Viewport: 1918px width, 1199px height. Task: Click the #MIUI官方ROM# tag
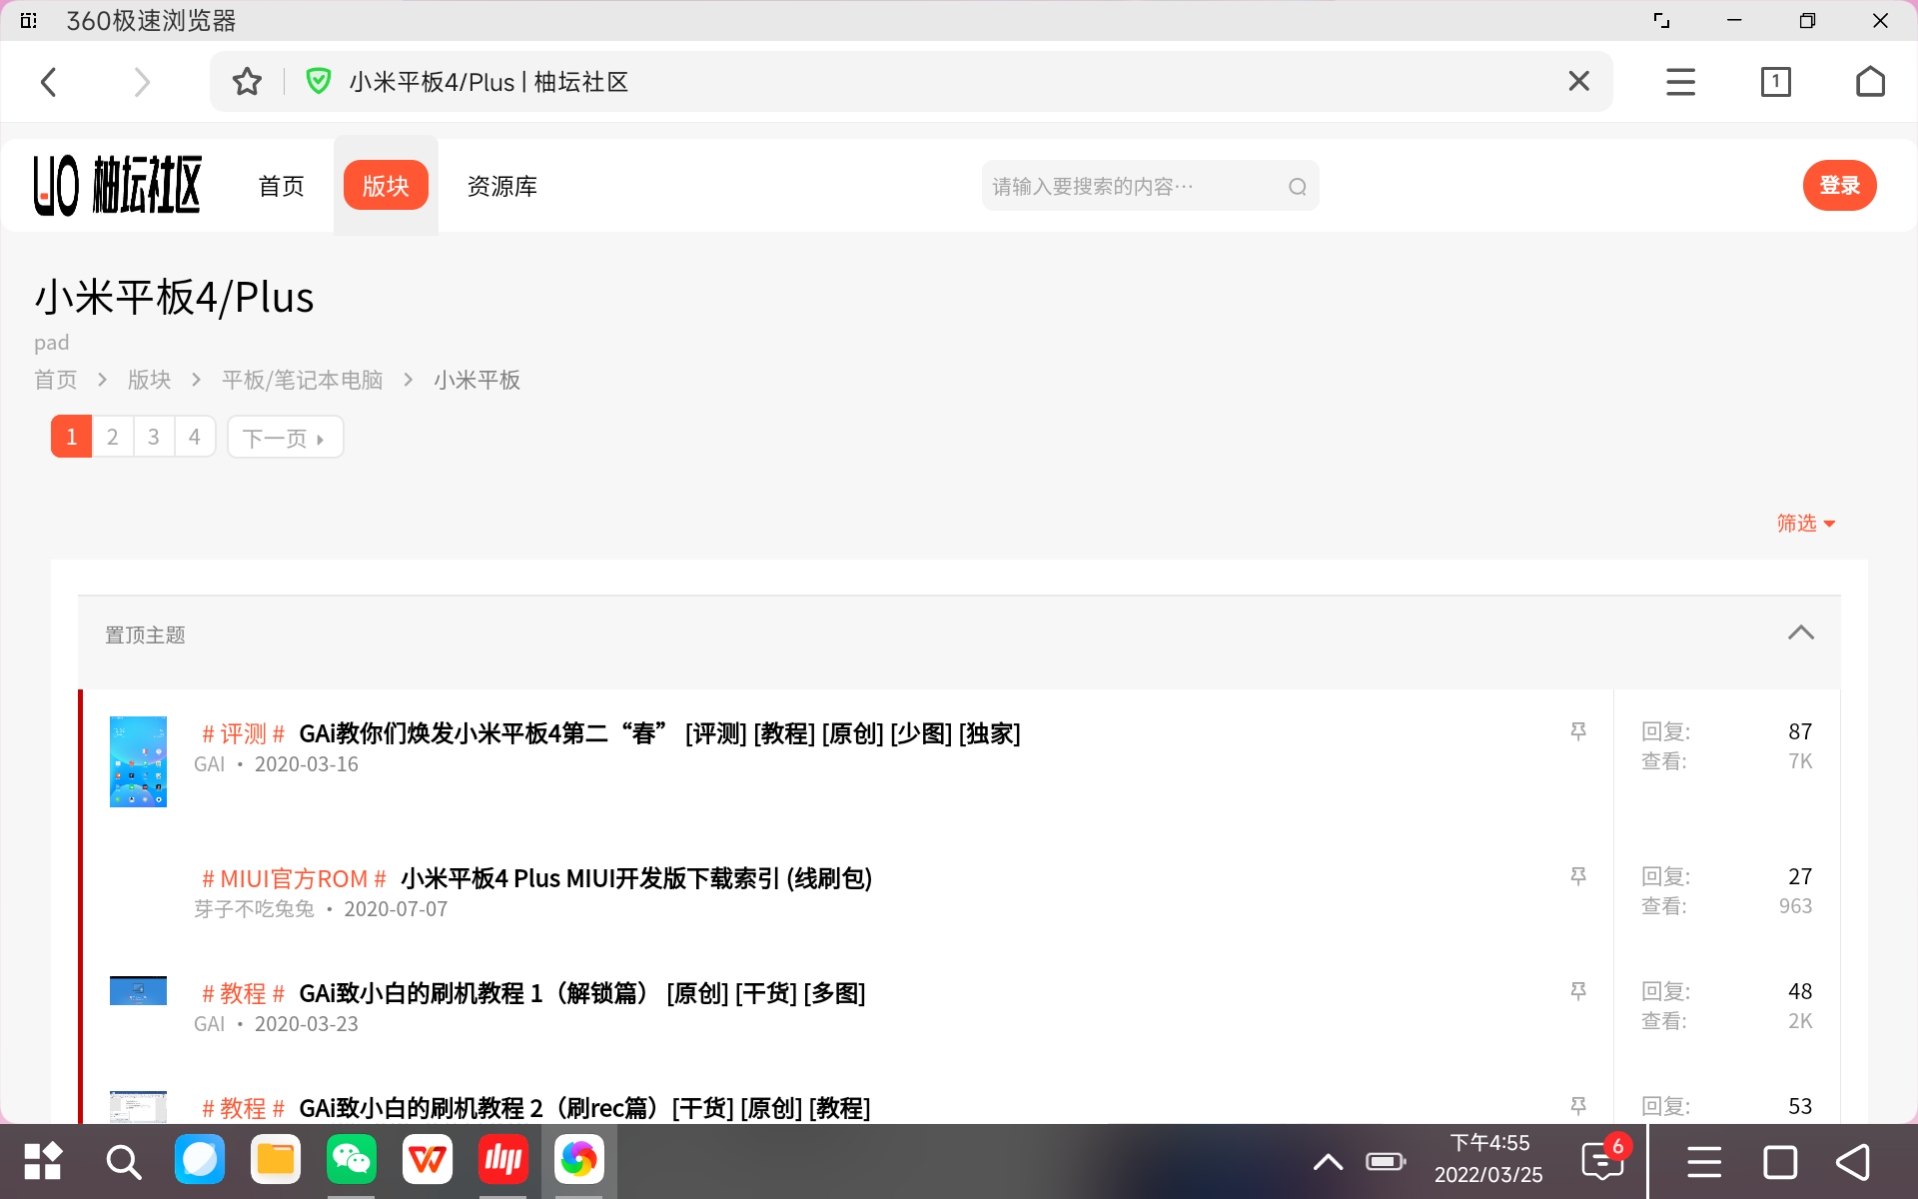click(x=294, y=879)
